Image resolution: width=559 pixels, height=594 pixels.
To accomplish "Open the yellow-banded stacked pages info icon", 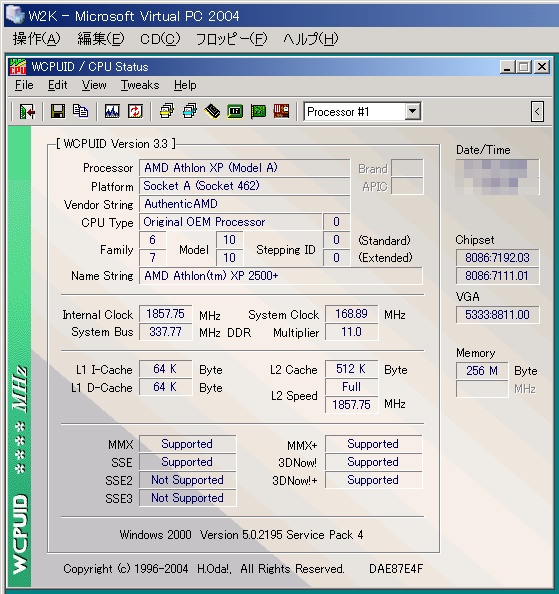I will (x=167, y=112).
